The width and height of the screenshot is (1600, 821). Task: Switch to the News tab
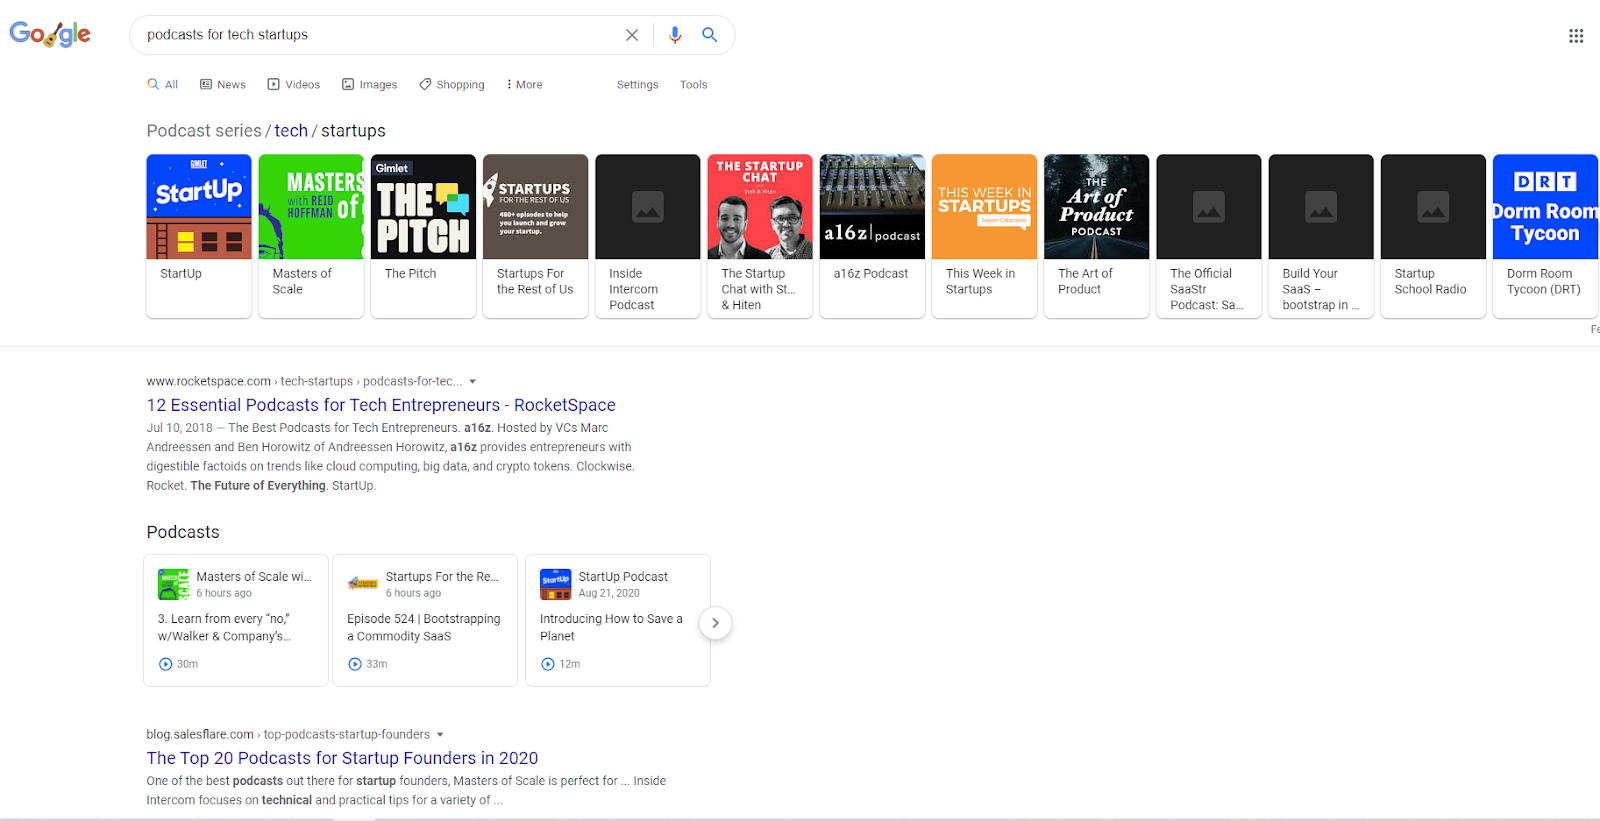coord(223,85)
